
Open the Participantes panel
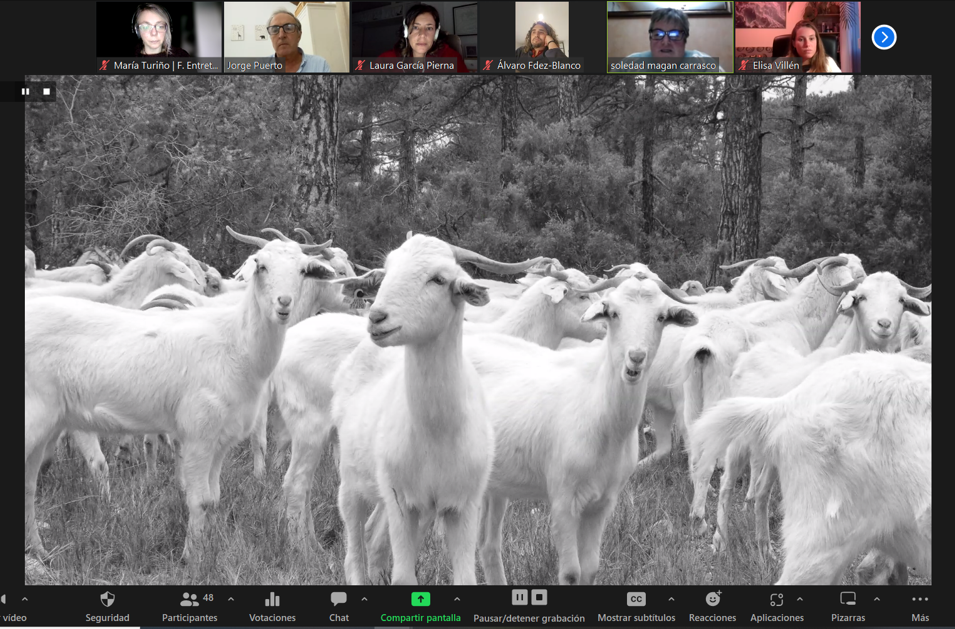point(189,607)
